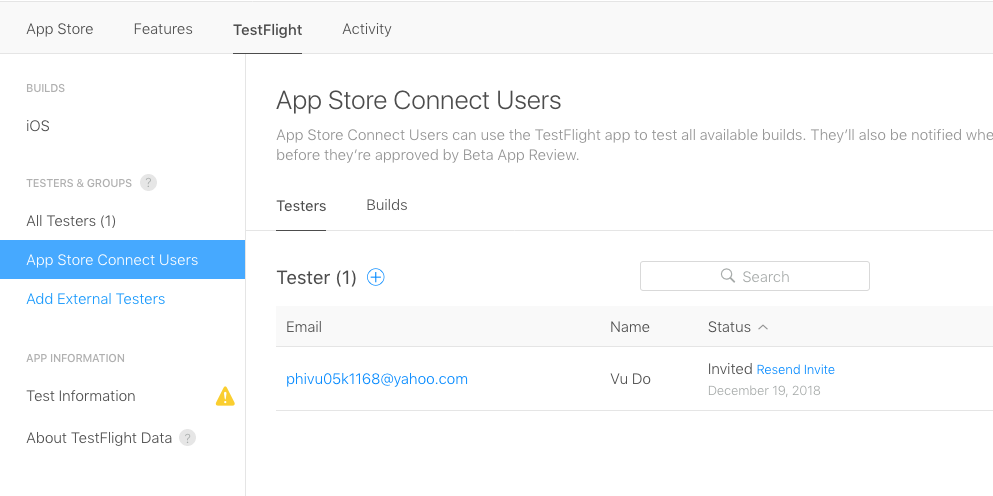This screenshot has width=993, height=496.
Task: Click the magnifier icon in the search box
Action: tap(728, 277)
